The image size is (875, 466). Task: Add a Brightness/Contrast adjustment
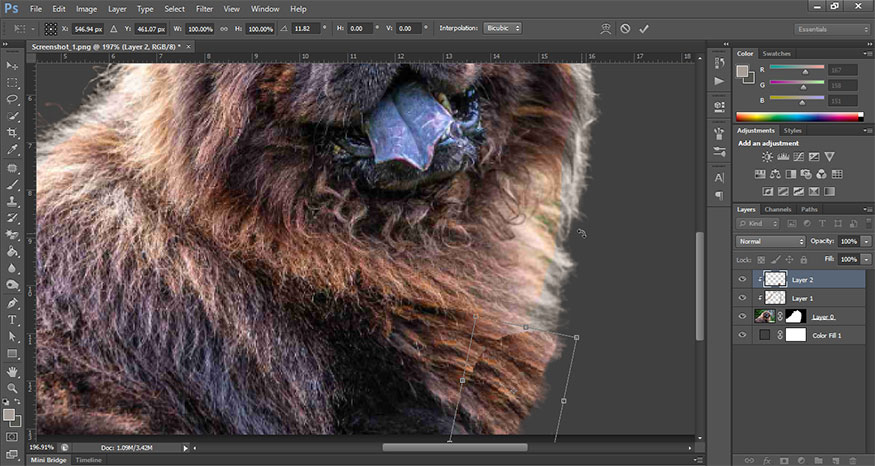point(767,157)
